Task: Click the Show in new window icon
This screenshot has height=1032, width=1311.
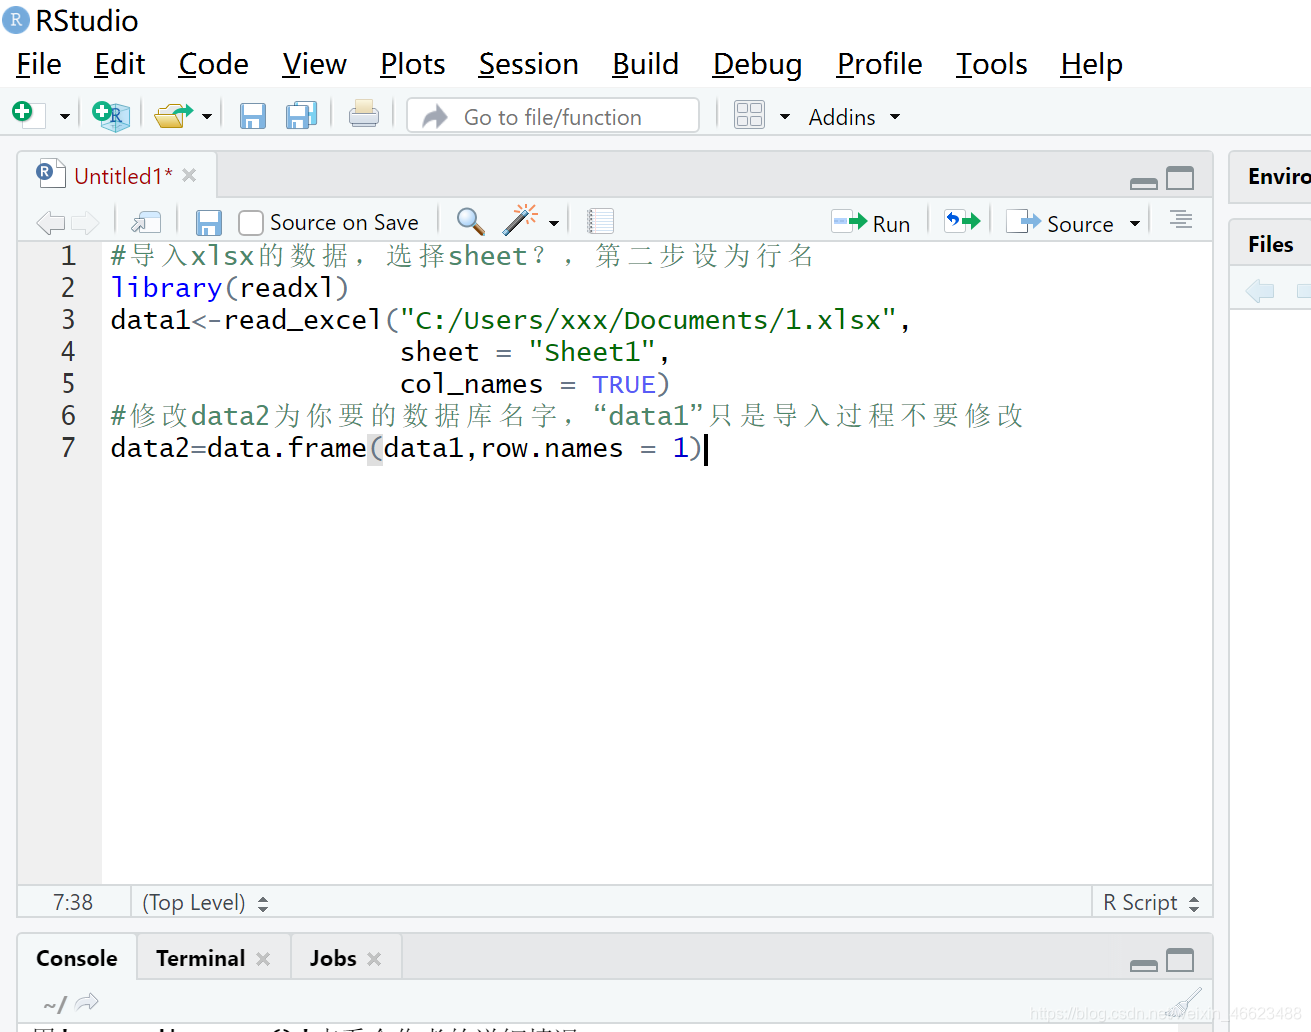Action: pos(146,222)
